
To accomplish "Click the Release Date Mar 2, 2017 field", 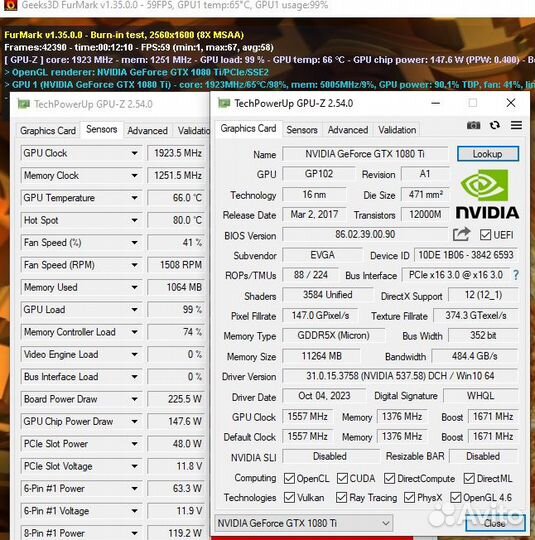I will coord(314,215).
